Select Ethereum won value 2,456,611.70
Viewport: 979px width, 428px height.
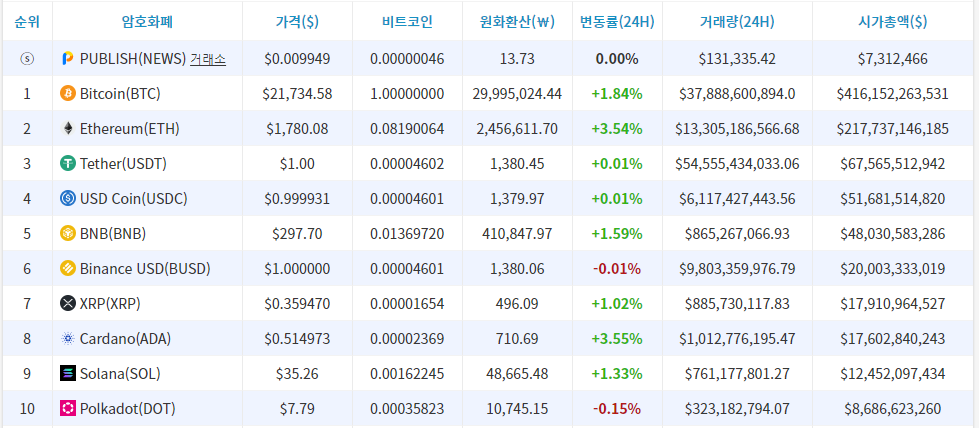click(x=517, y=129)
